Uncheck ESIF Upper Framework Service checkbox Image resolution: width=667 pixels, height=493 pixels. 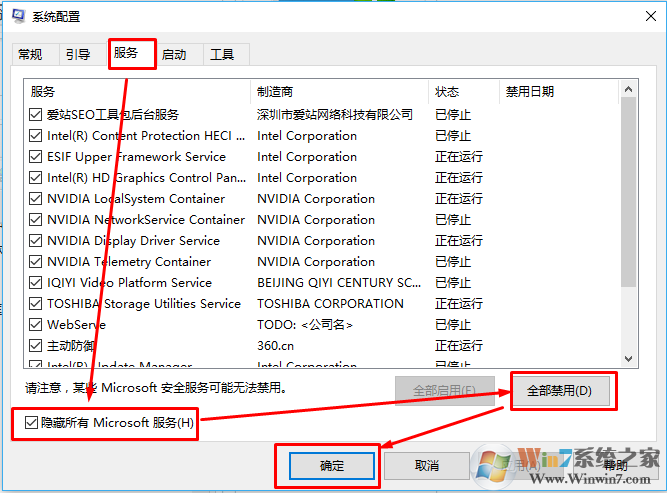pos(35,157)
